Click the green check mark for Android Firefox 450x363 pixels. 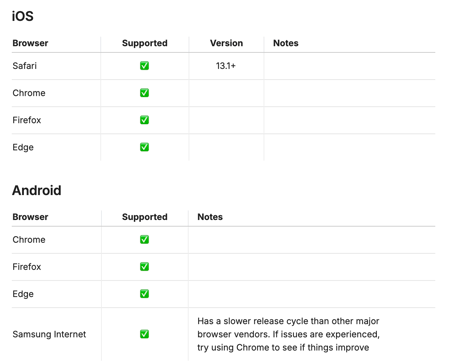pyautogui.click(x=144, y=267)
